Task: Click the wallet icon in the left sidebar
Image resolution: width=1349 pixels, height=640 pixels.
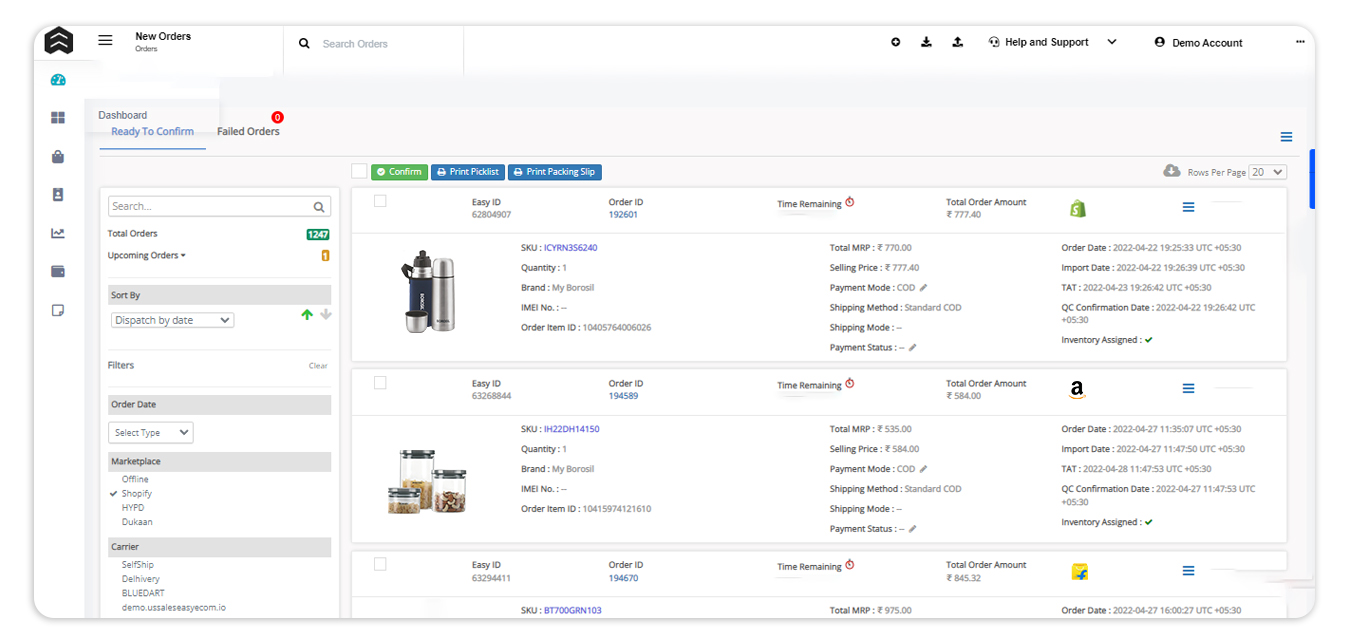Action: [58, 271]
